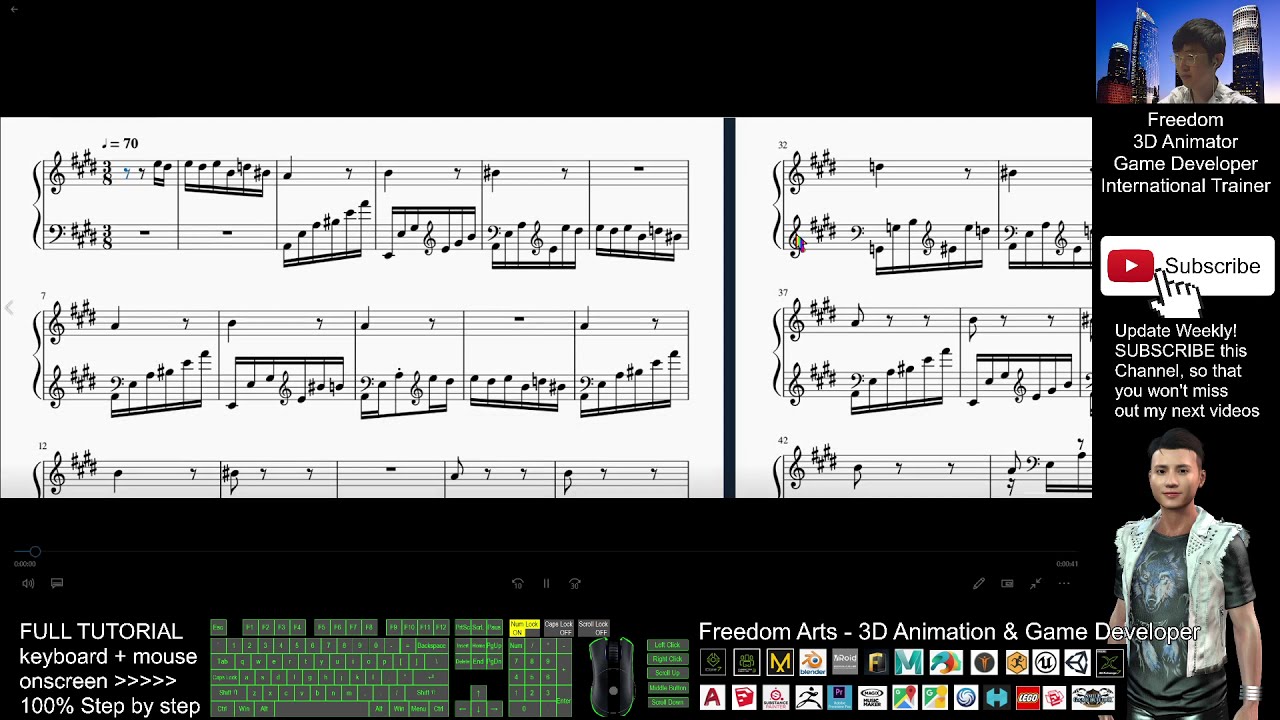Click the Premiere Pro logo icon
The height and width of the screenshot is (720, 1280).
(840, 697)
